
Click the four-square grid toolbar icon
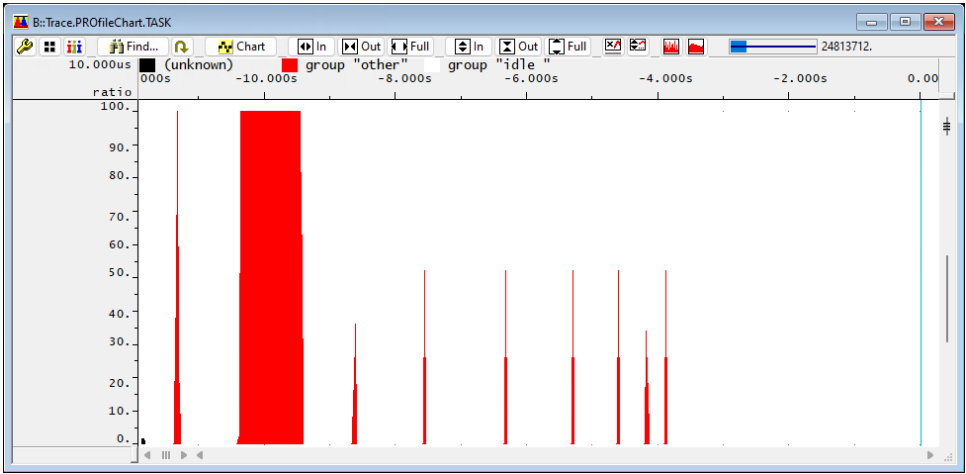(x=49, y=46)
